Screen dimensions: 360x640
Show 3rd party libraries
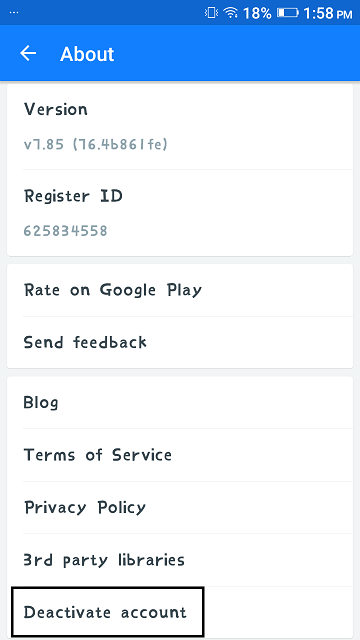(180, 560)
